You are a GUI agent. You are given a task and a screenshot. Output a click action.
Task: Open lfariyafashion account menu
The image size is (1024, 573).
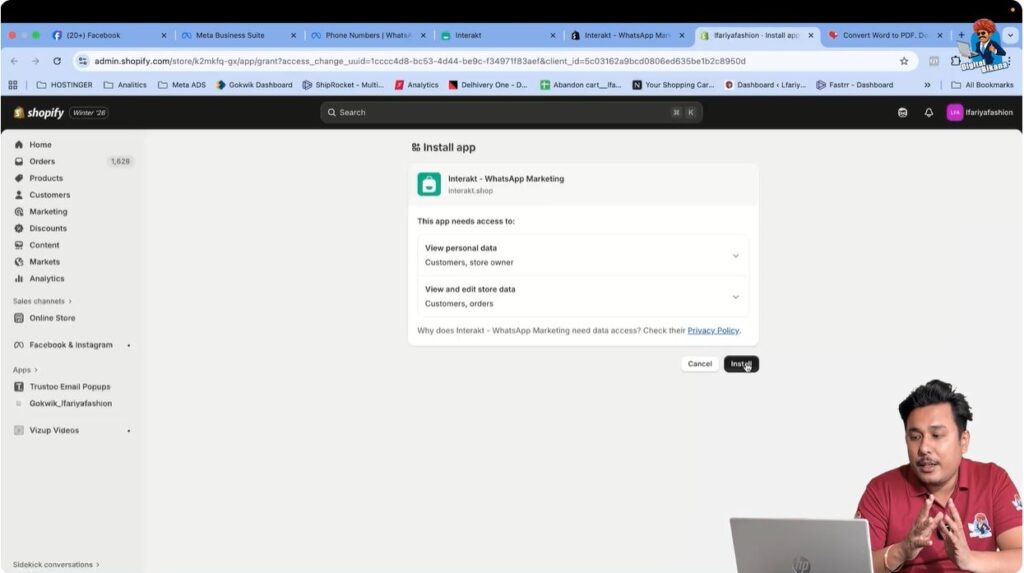point(980,112)
